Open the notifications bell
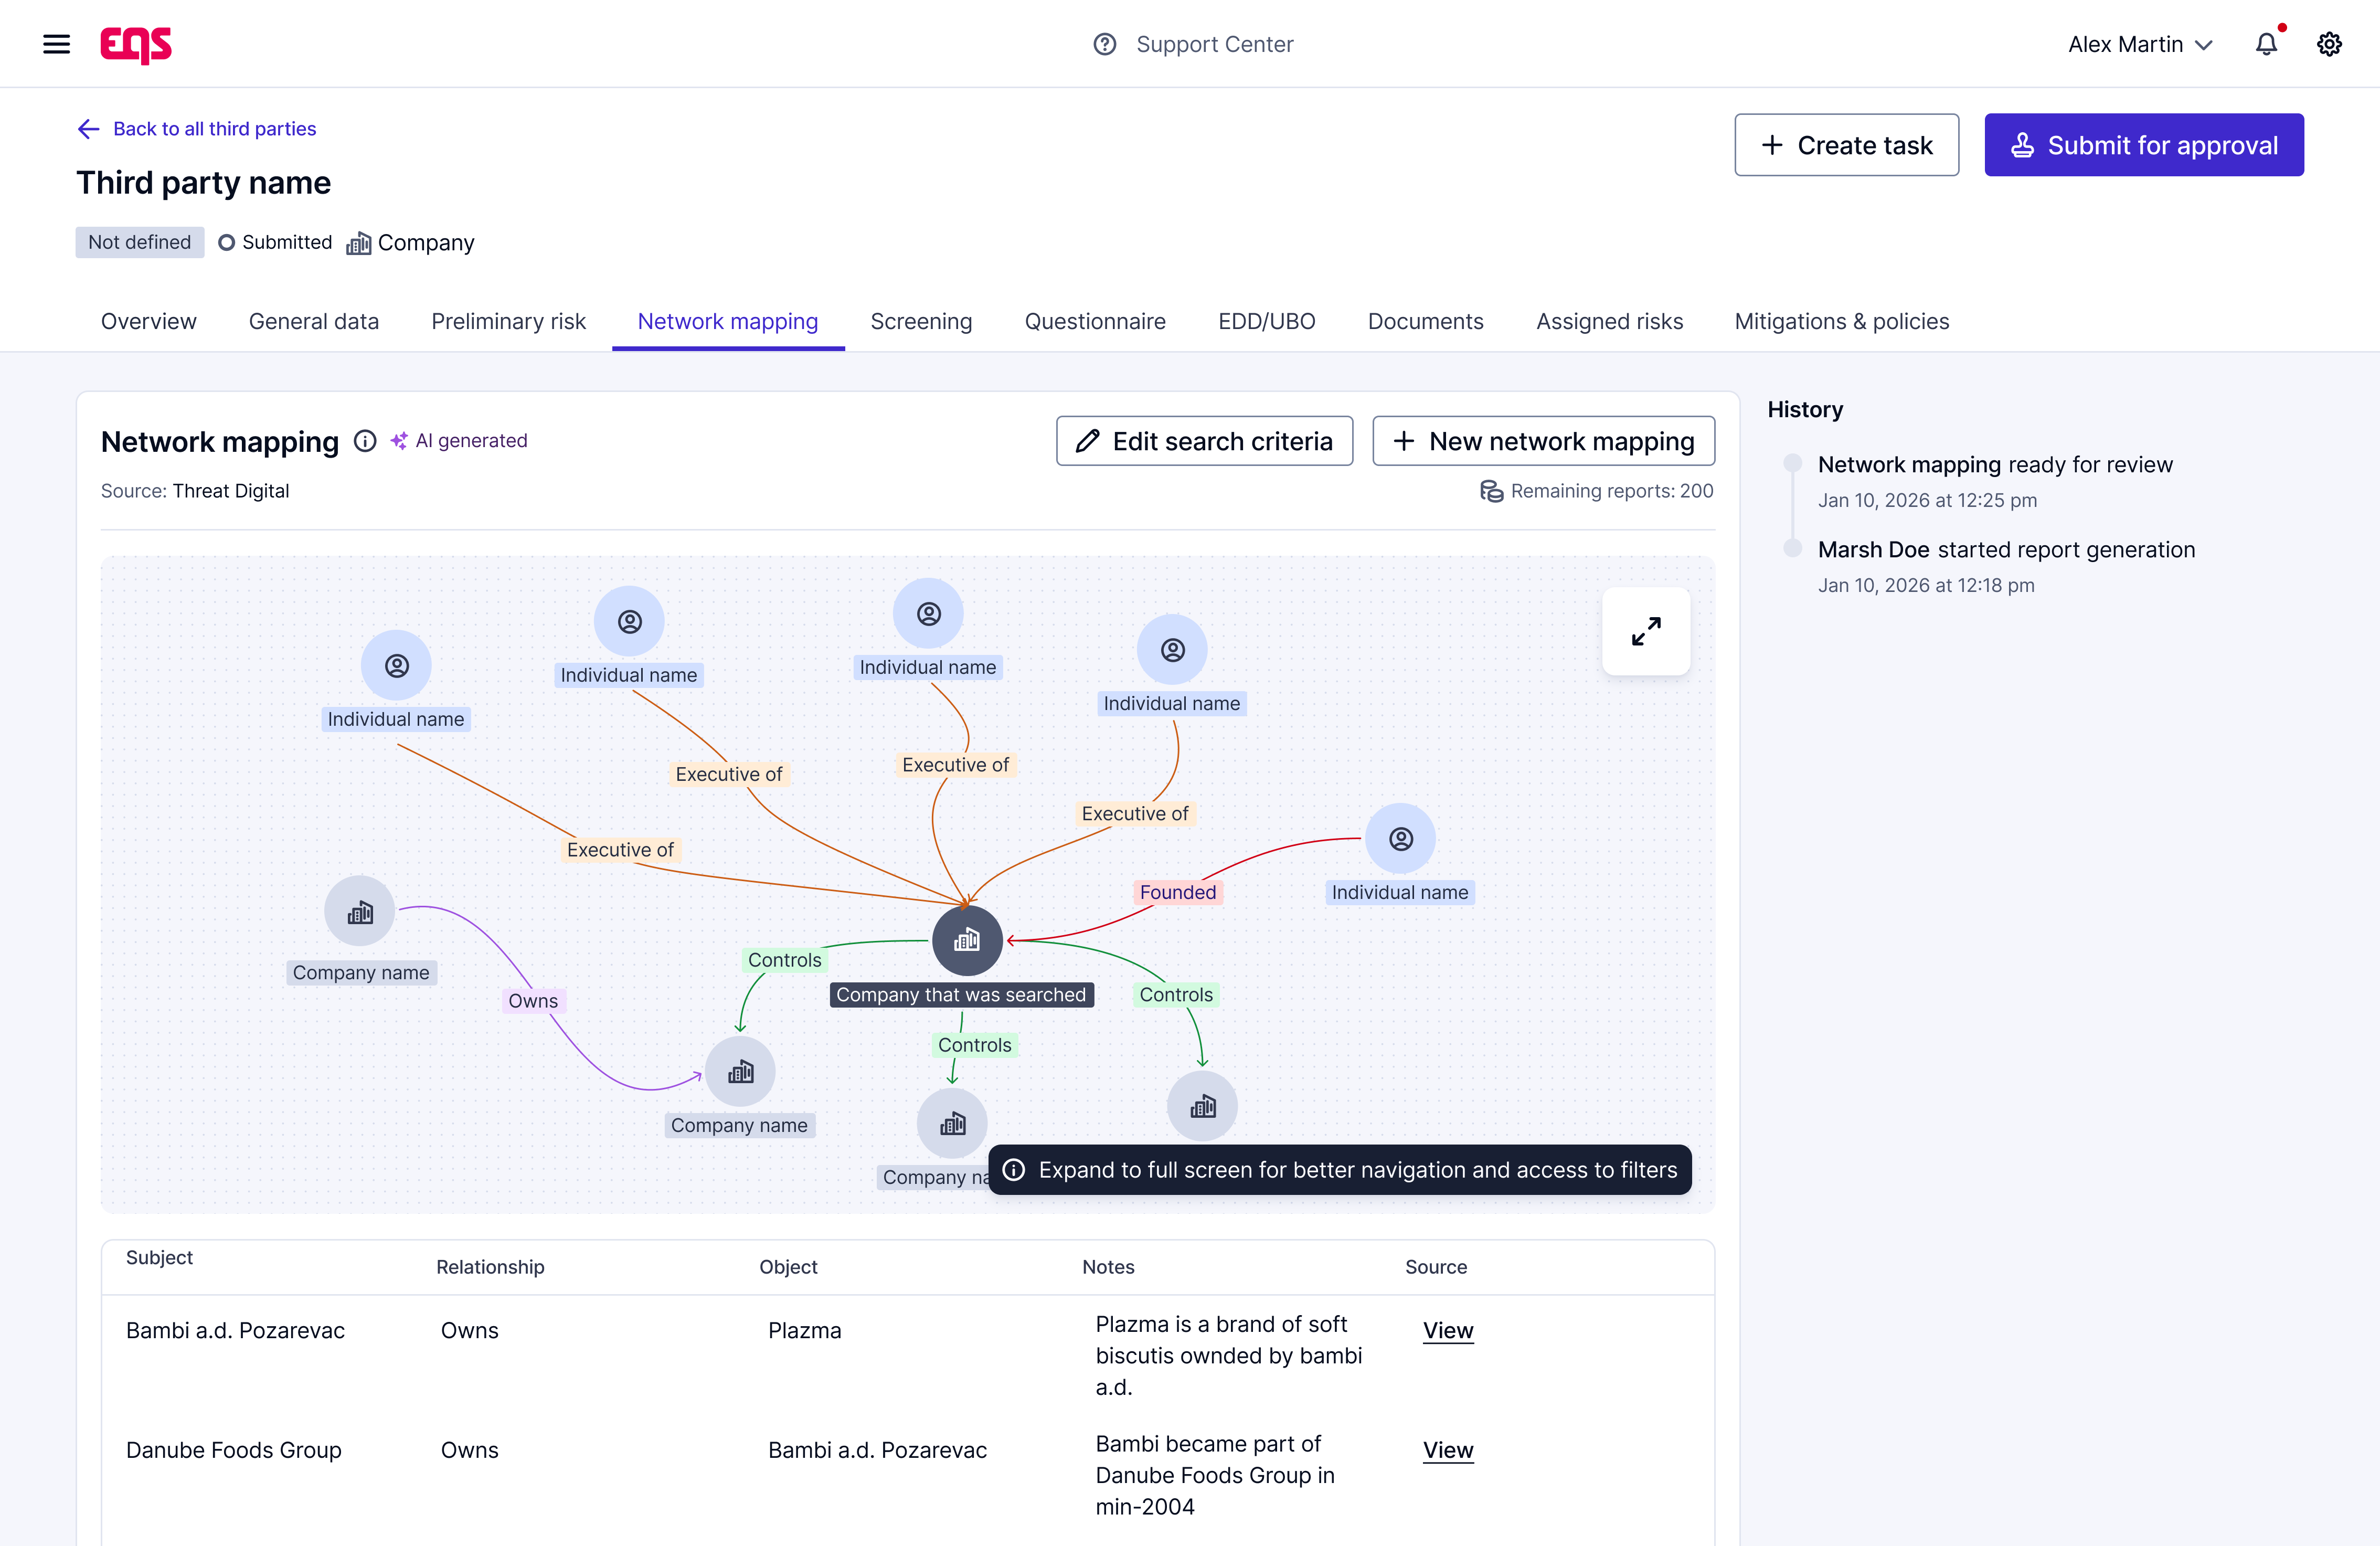Image resolution: width=2380 pixels, height=1546 pixels. (x=2266, y=44)
